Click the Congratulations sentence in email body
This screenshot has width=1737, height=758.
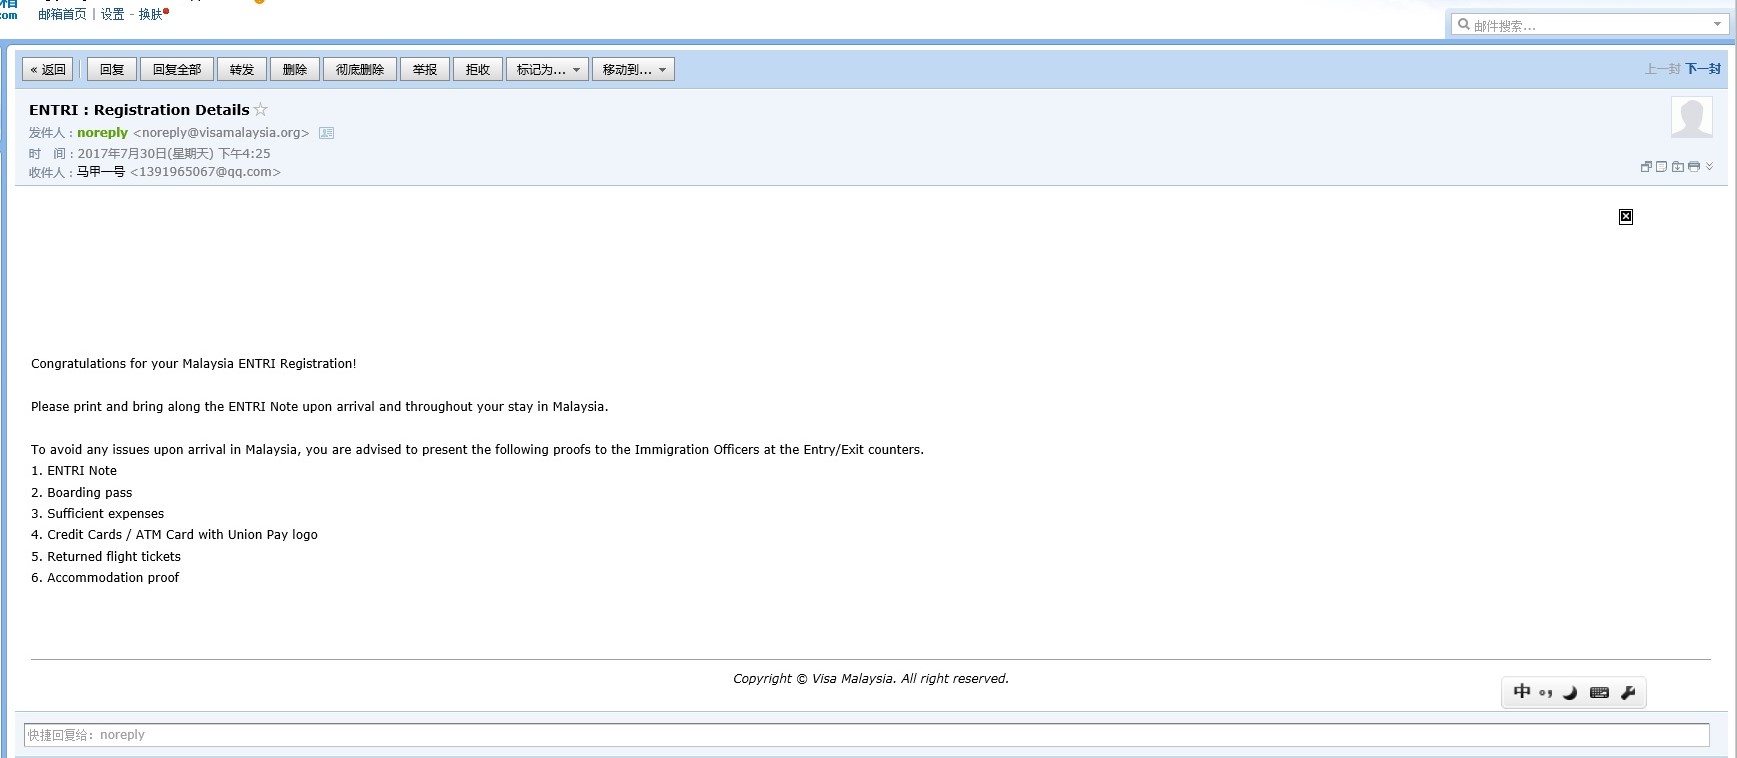pyautogui.click(x=194, y=364)
